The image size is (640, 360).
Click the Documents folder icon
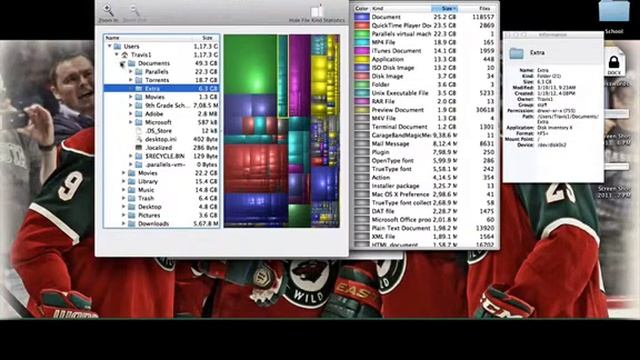coord(132,63)
